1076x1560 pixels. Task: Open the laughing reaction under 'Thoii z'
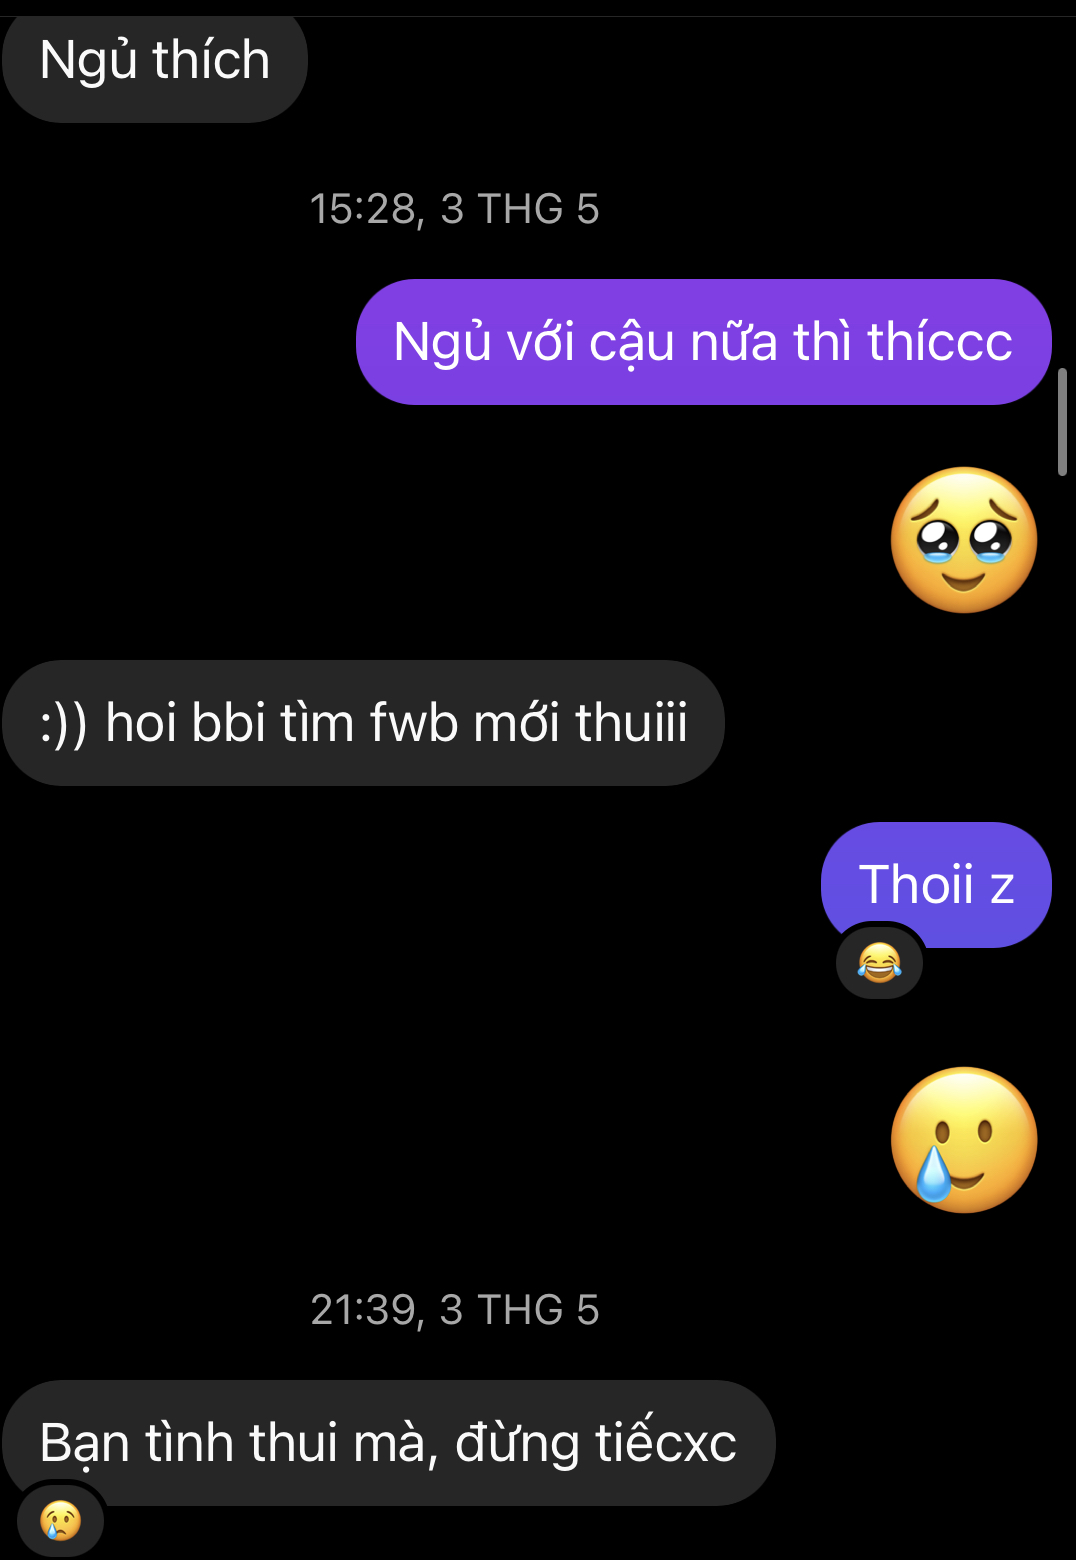click(880, 963)
